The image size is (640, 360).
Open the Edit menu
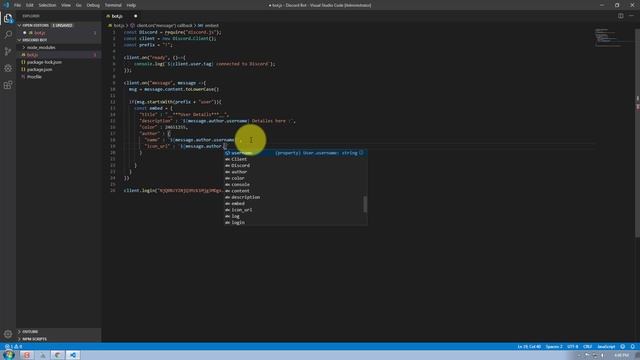pos(29,5)
